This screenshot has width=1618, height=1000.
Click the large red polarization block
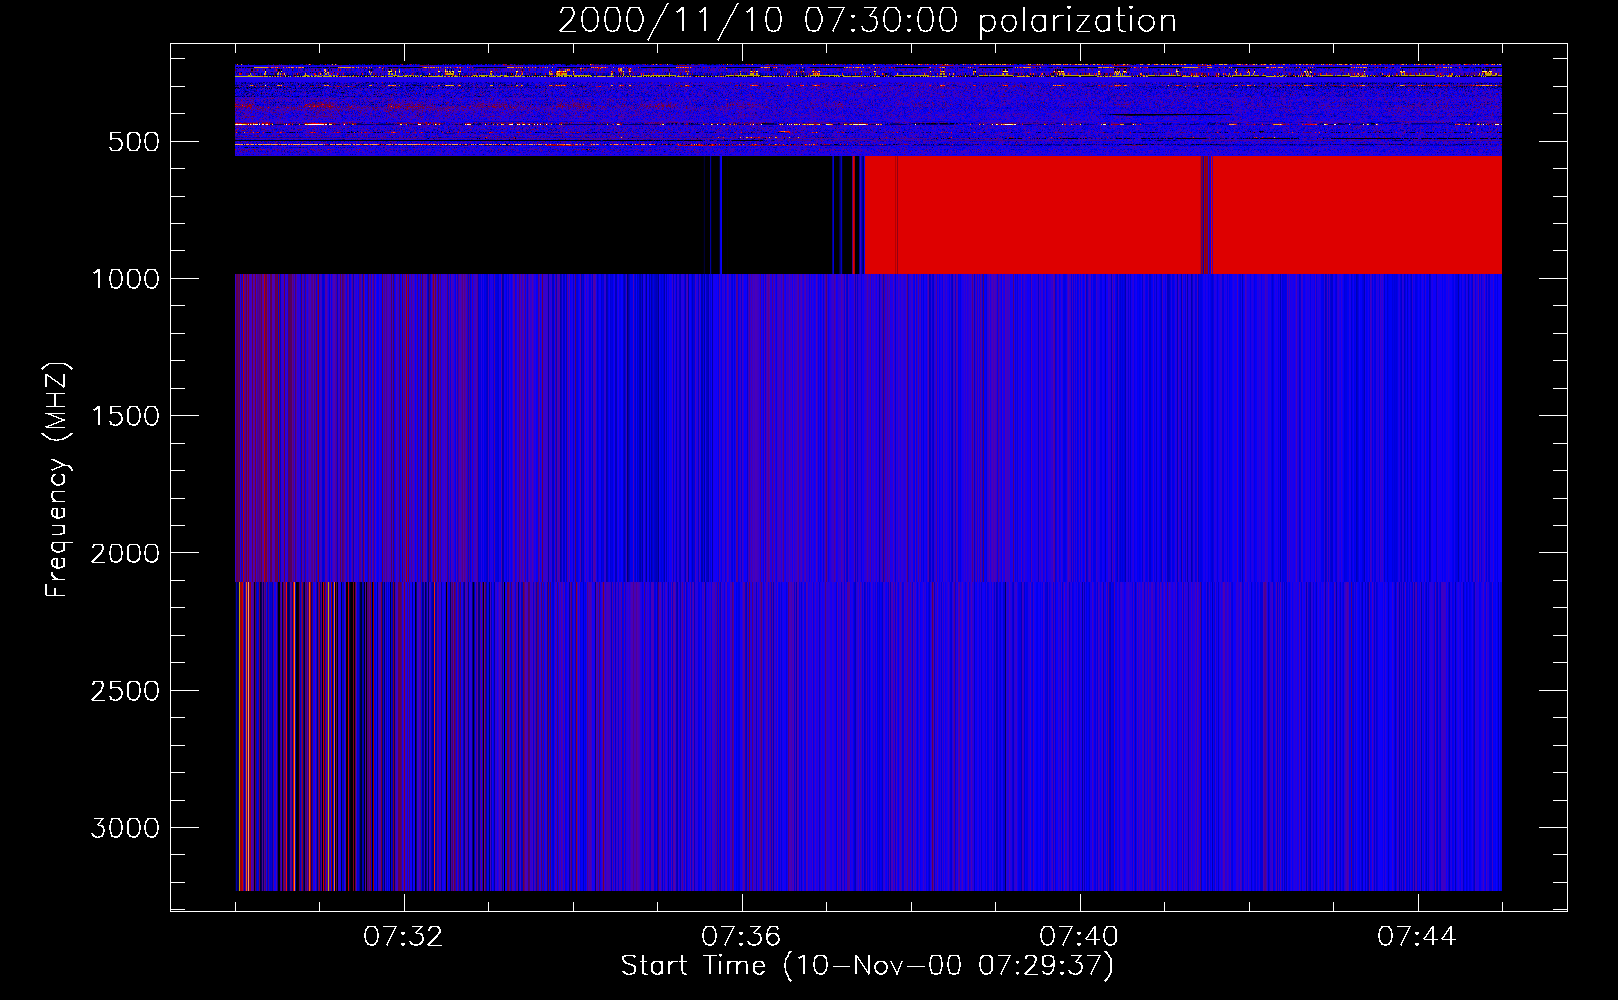coord(1183,214)
